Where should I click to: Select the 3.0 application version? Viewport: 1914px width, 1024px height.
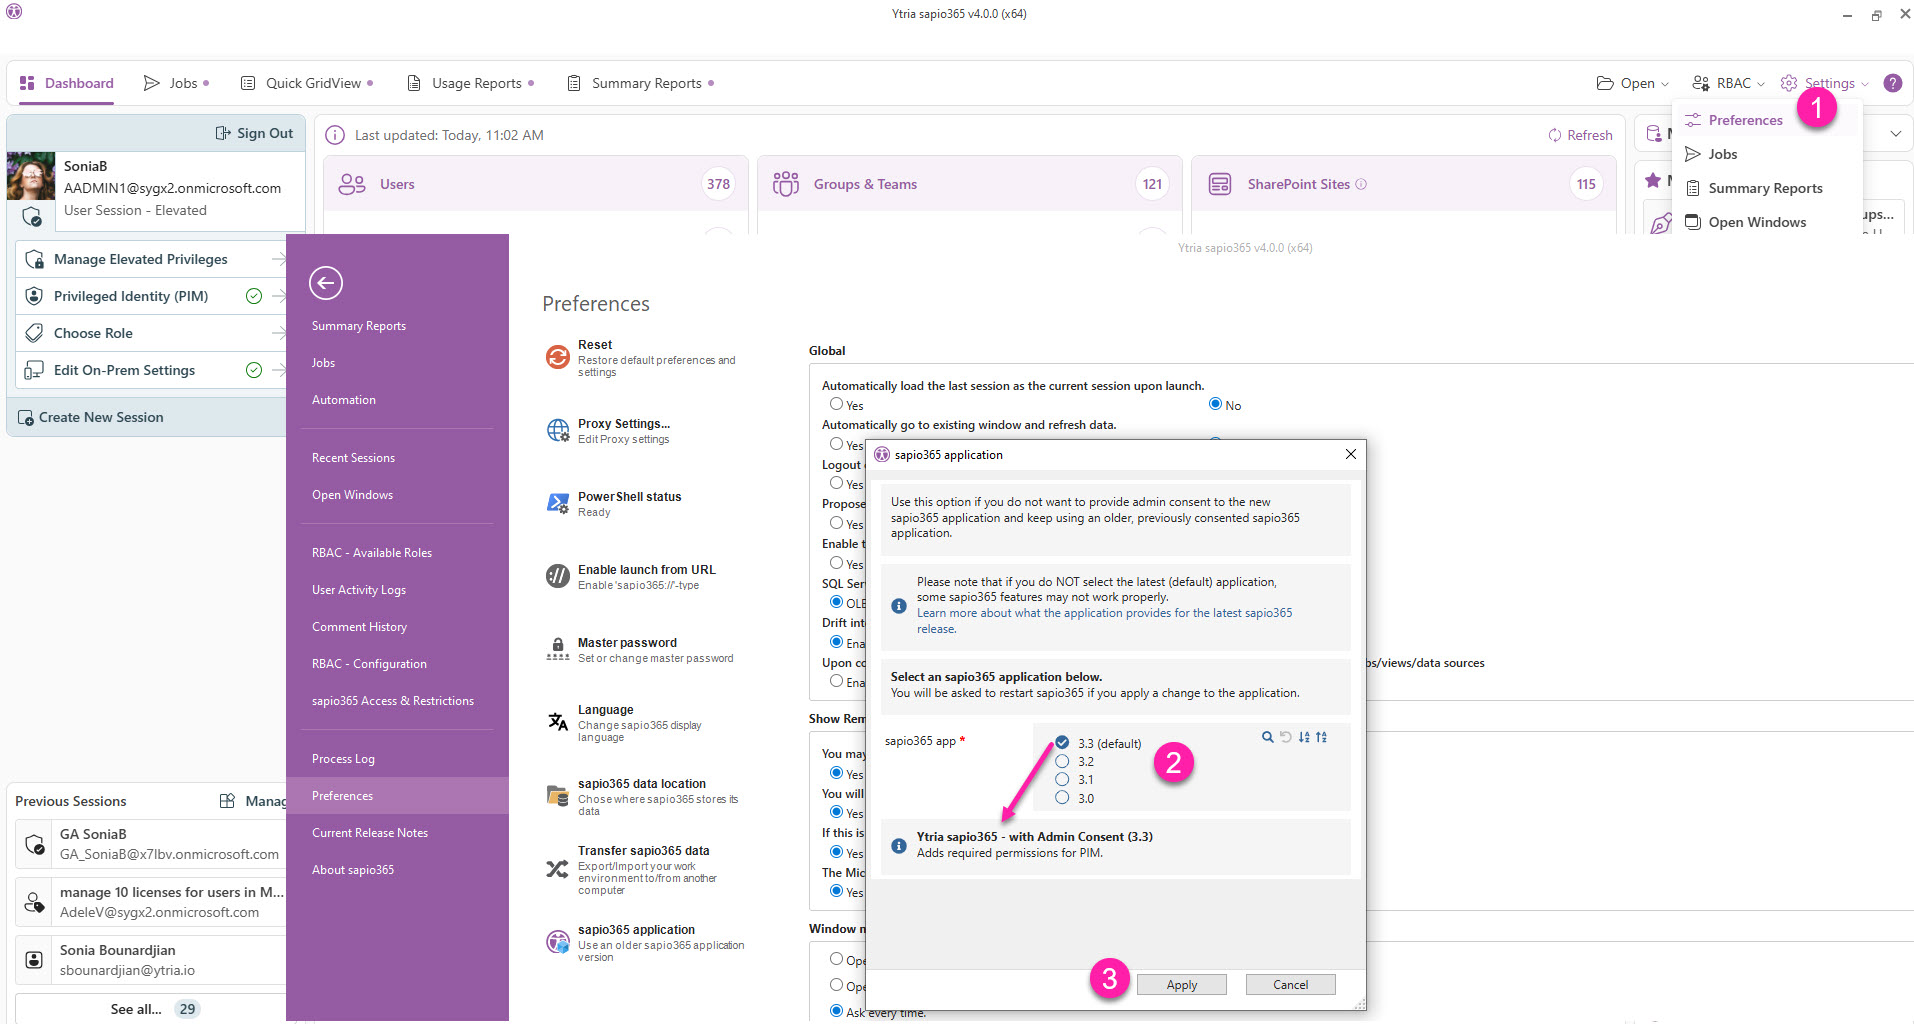(x=1062, y=798)
